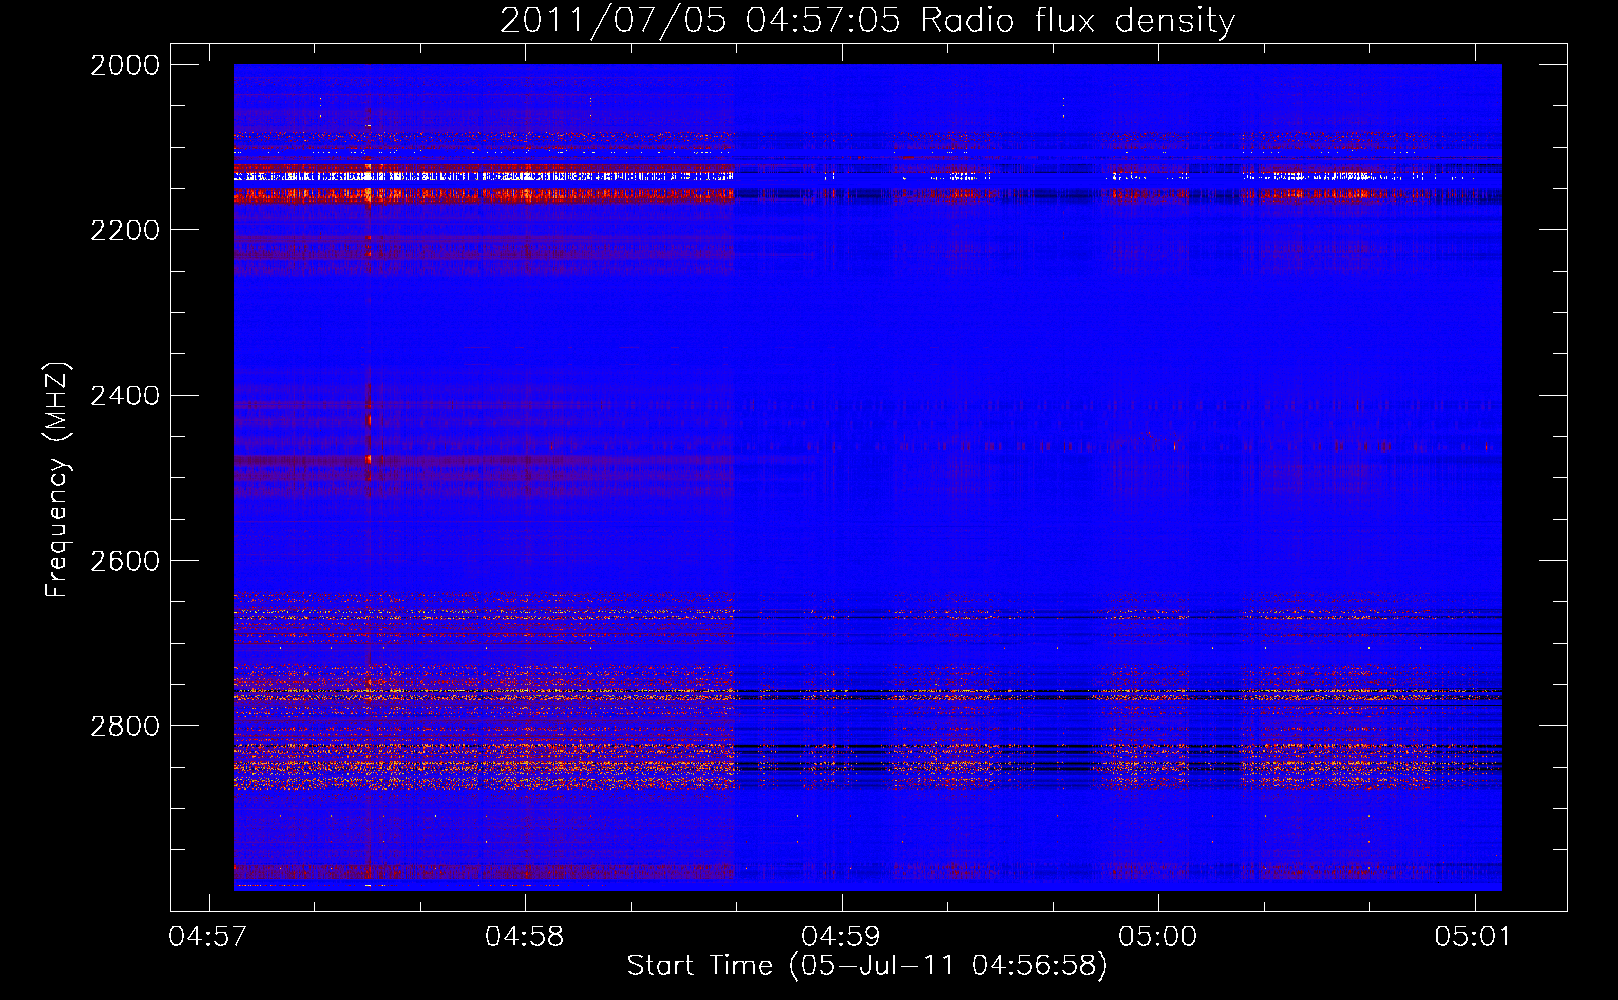The width and height of the screenshot is (1618, 1000).
Task: Select the 2400 frequency tick label
Action: [x=125, y=396]
